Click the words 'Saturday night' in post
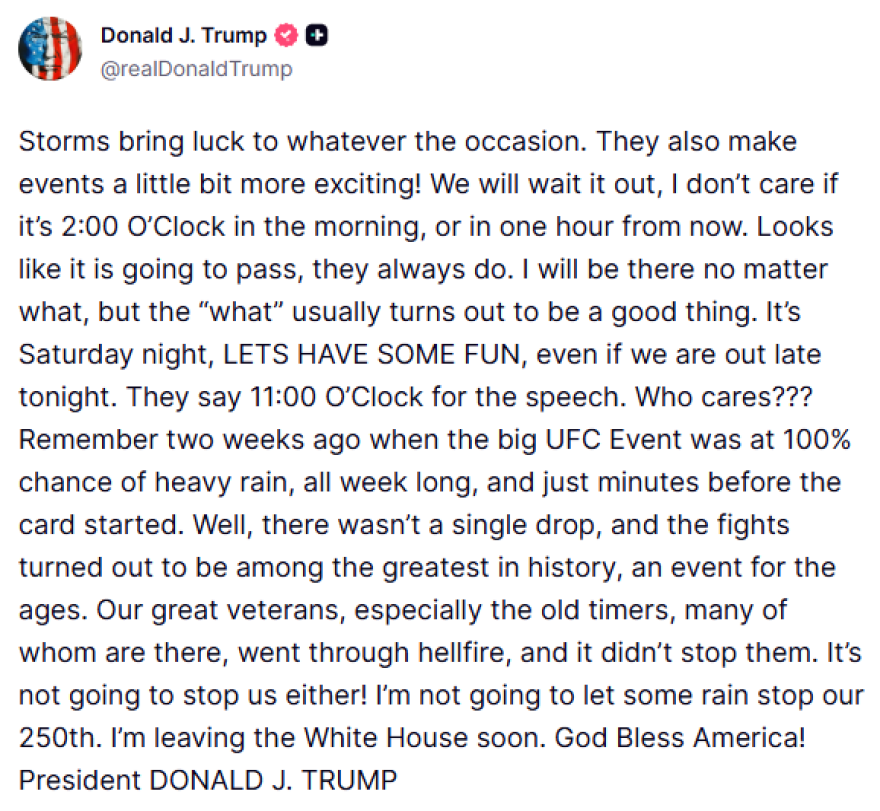 click(x=113, y=355)
